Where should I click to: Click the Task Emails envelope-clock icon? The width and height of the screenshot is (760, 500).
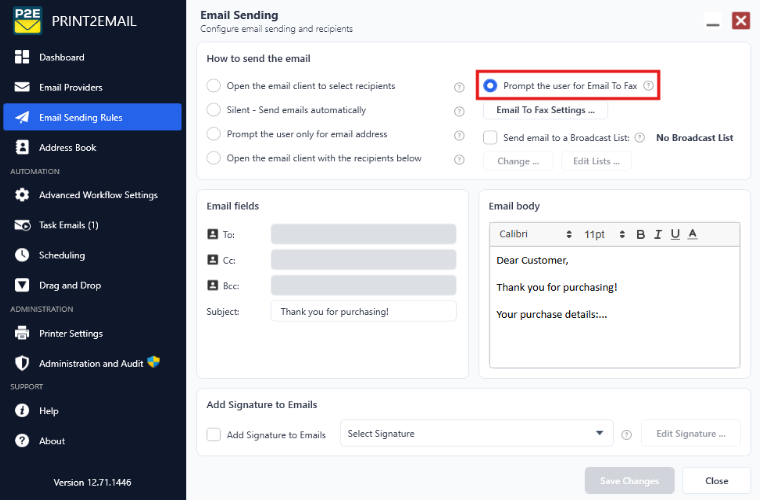coord(22,225)
